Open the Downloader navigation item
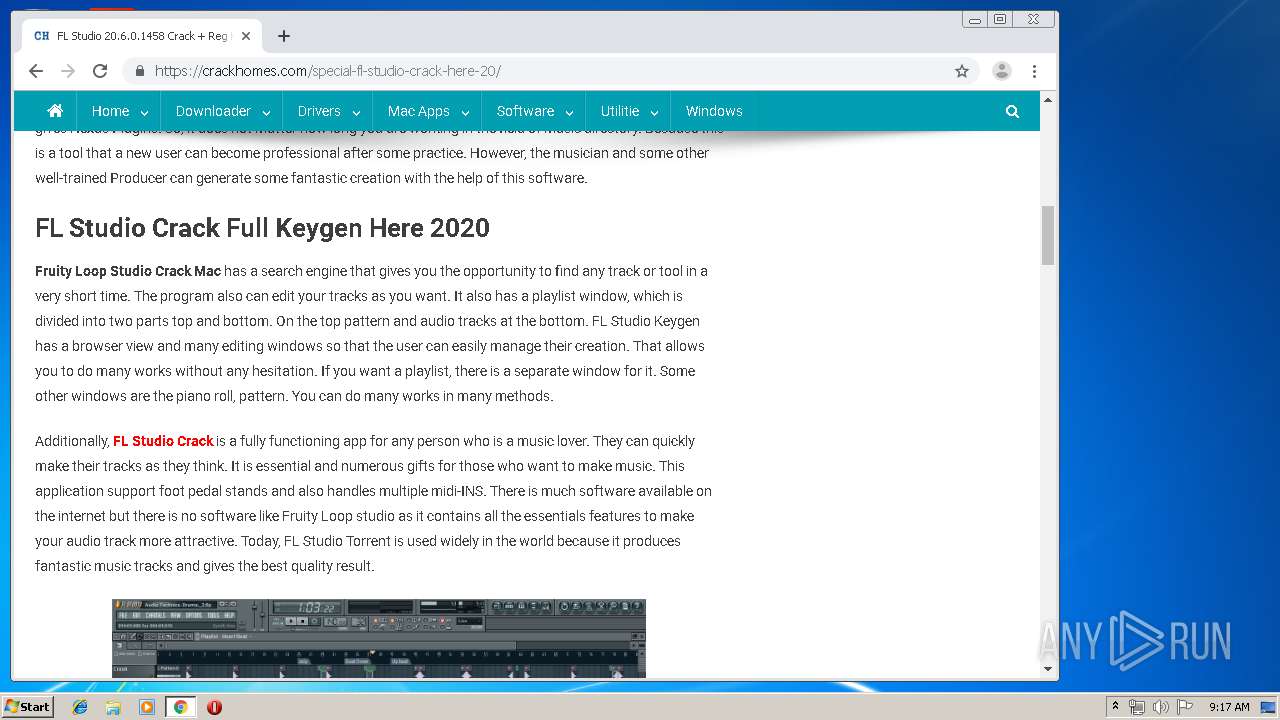Image resolution: width=1280 pixels, height=720 pixels. (x=213, y=111)
